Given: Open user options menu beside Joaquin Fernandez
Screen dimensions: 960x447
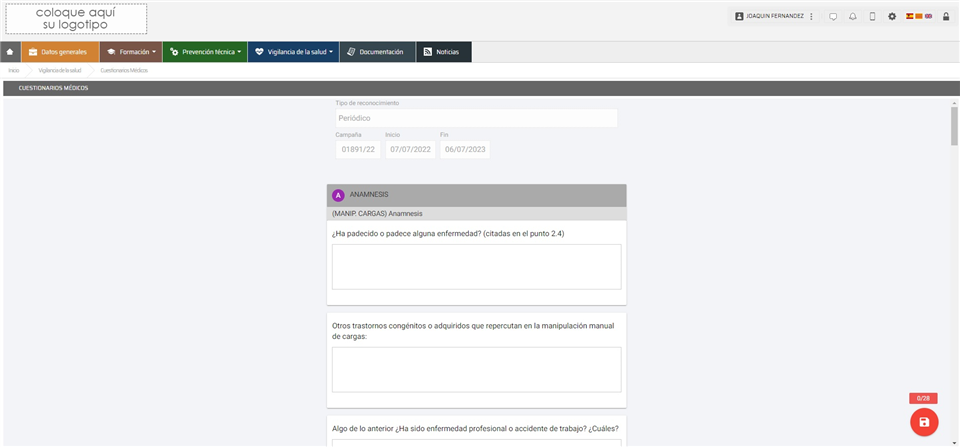Looking at the screenshot, I should coord(811,17).
